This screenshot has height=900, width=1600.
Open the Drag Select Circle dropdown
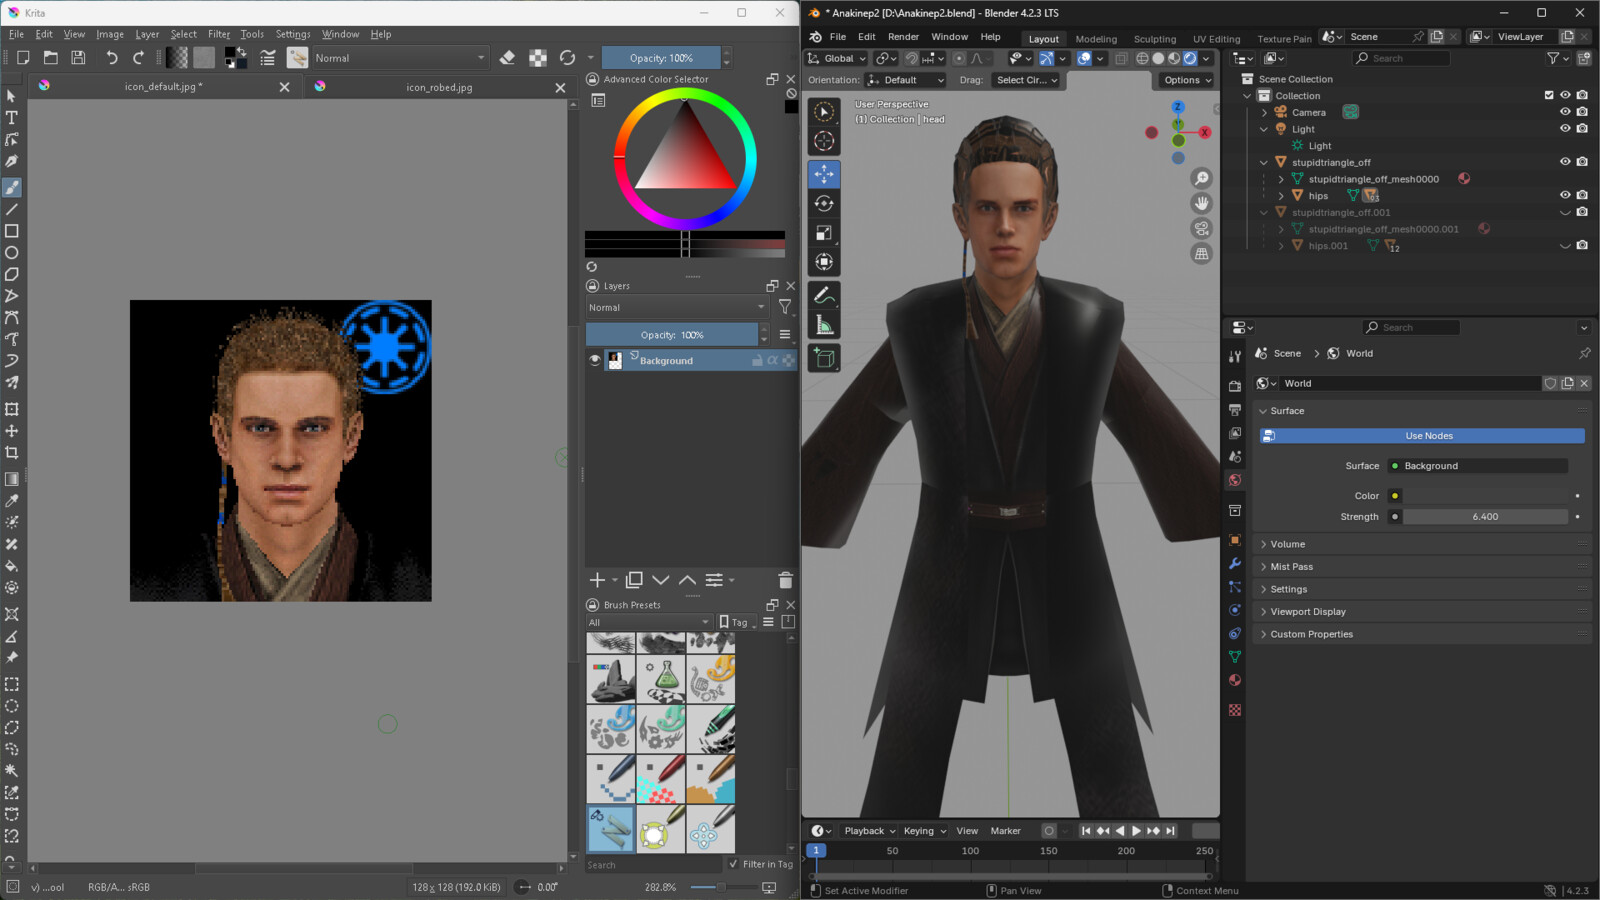[1026, 80]
